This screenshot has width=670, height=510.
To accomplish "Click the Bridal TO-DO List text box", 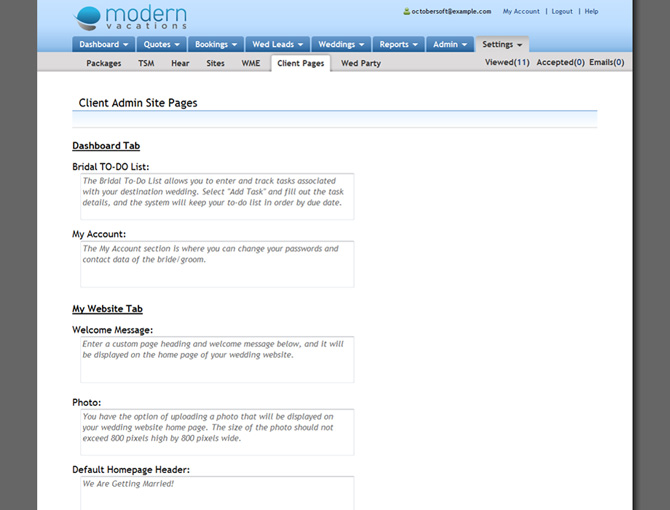I will (x=216, y=196).
